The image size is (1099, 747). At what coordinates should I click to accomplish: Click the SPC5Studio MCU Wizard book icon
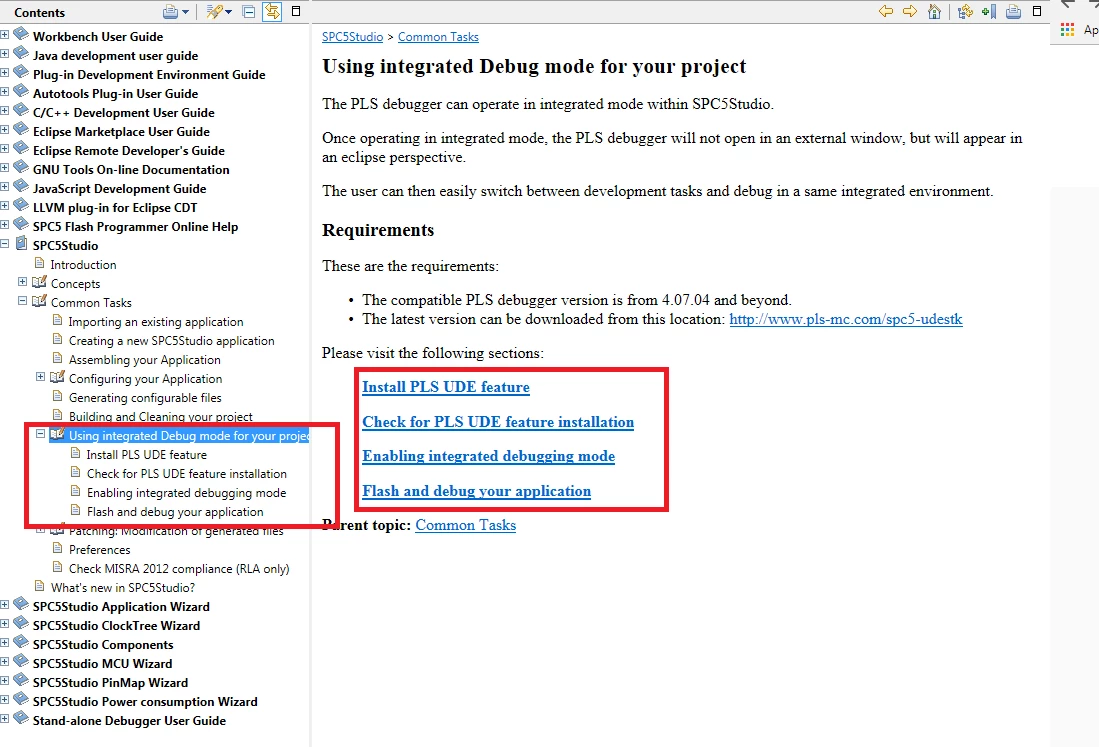(x=21, y=662)
